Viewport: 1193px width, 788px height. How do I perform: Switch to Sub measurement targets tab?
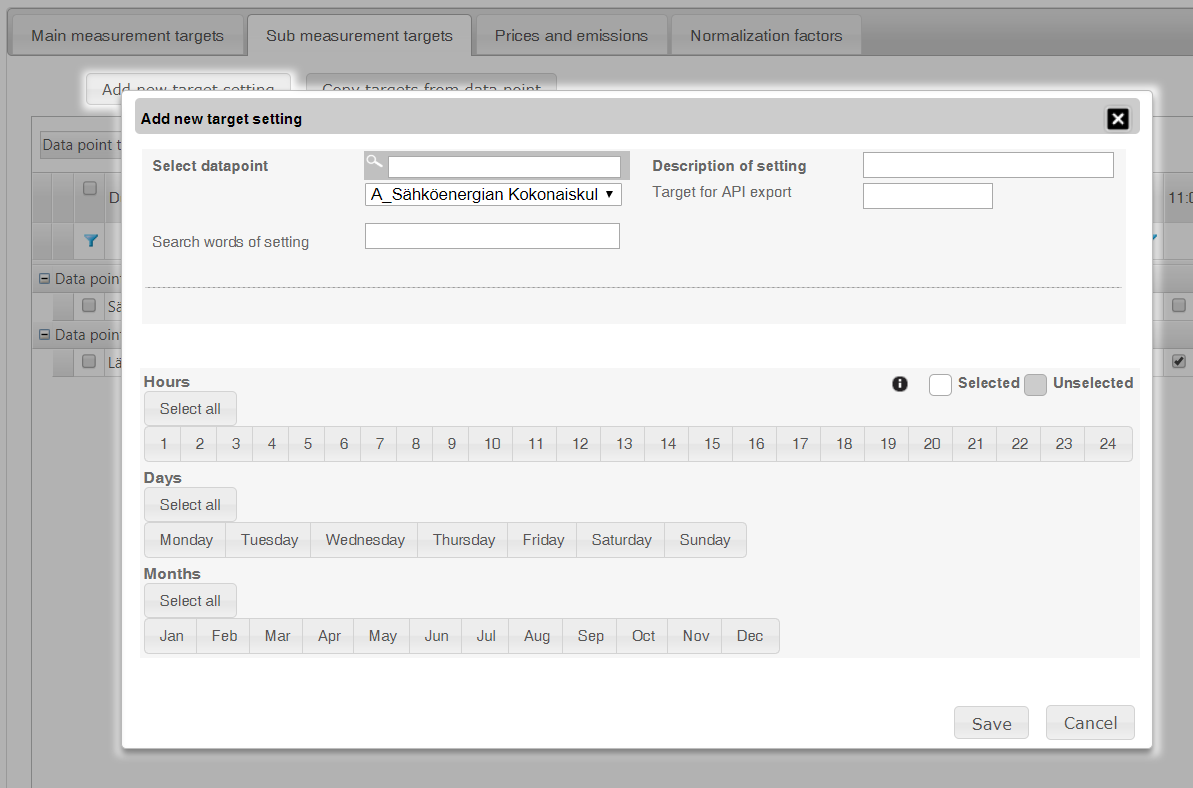(x=359, y=36)
